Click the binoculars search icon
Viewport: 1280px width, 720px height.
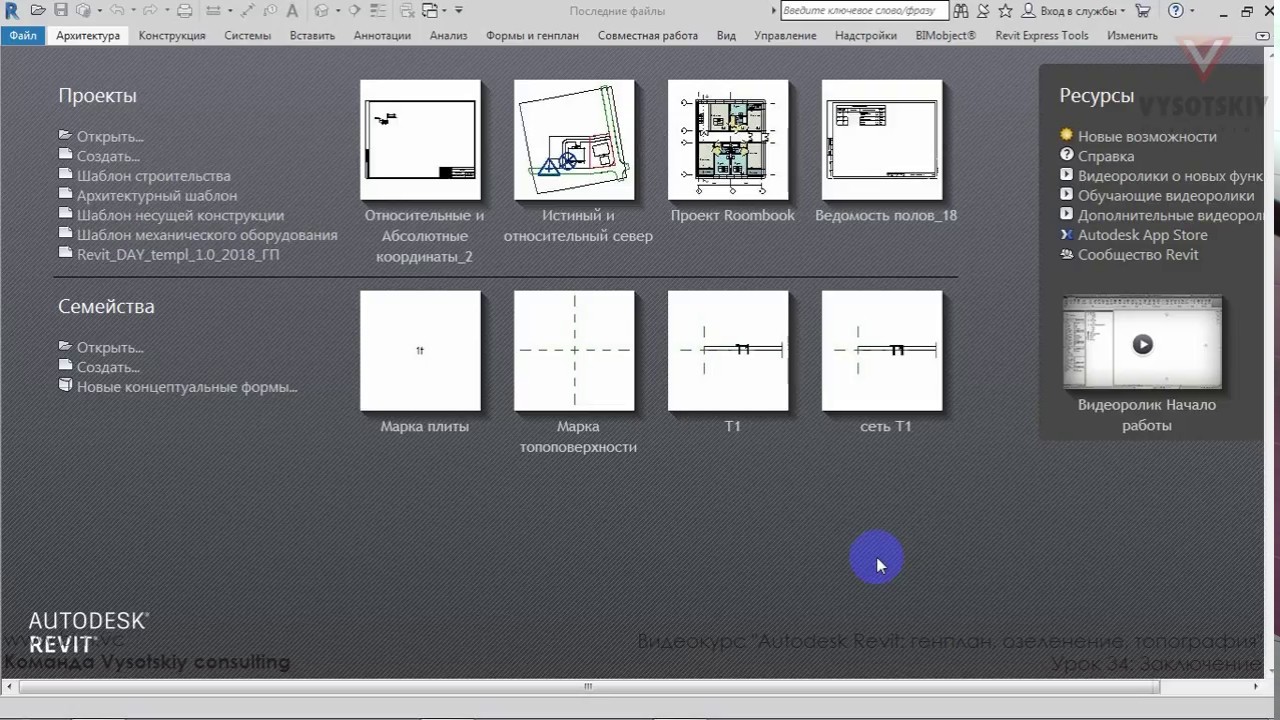coord(961,11)
